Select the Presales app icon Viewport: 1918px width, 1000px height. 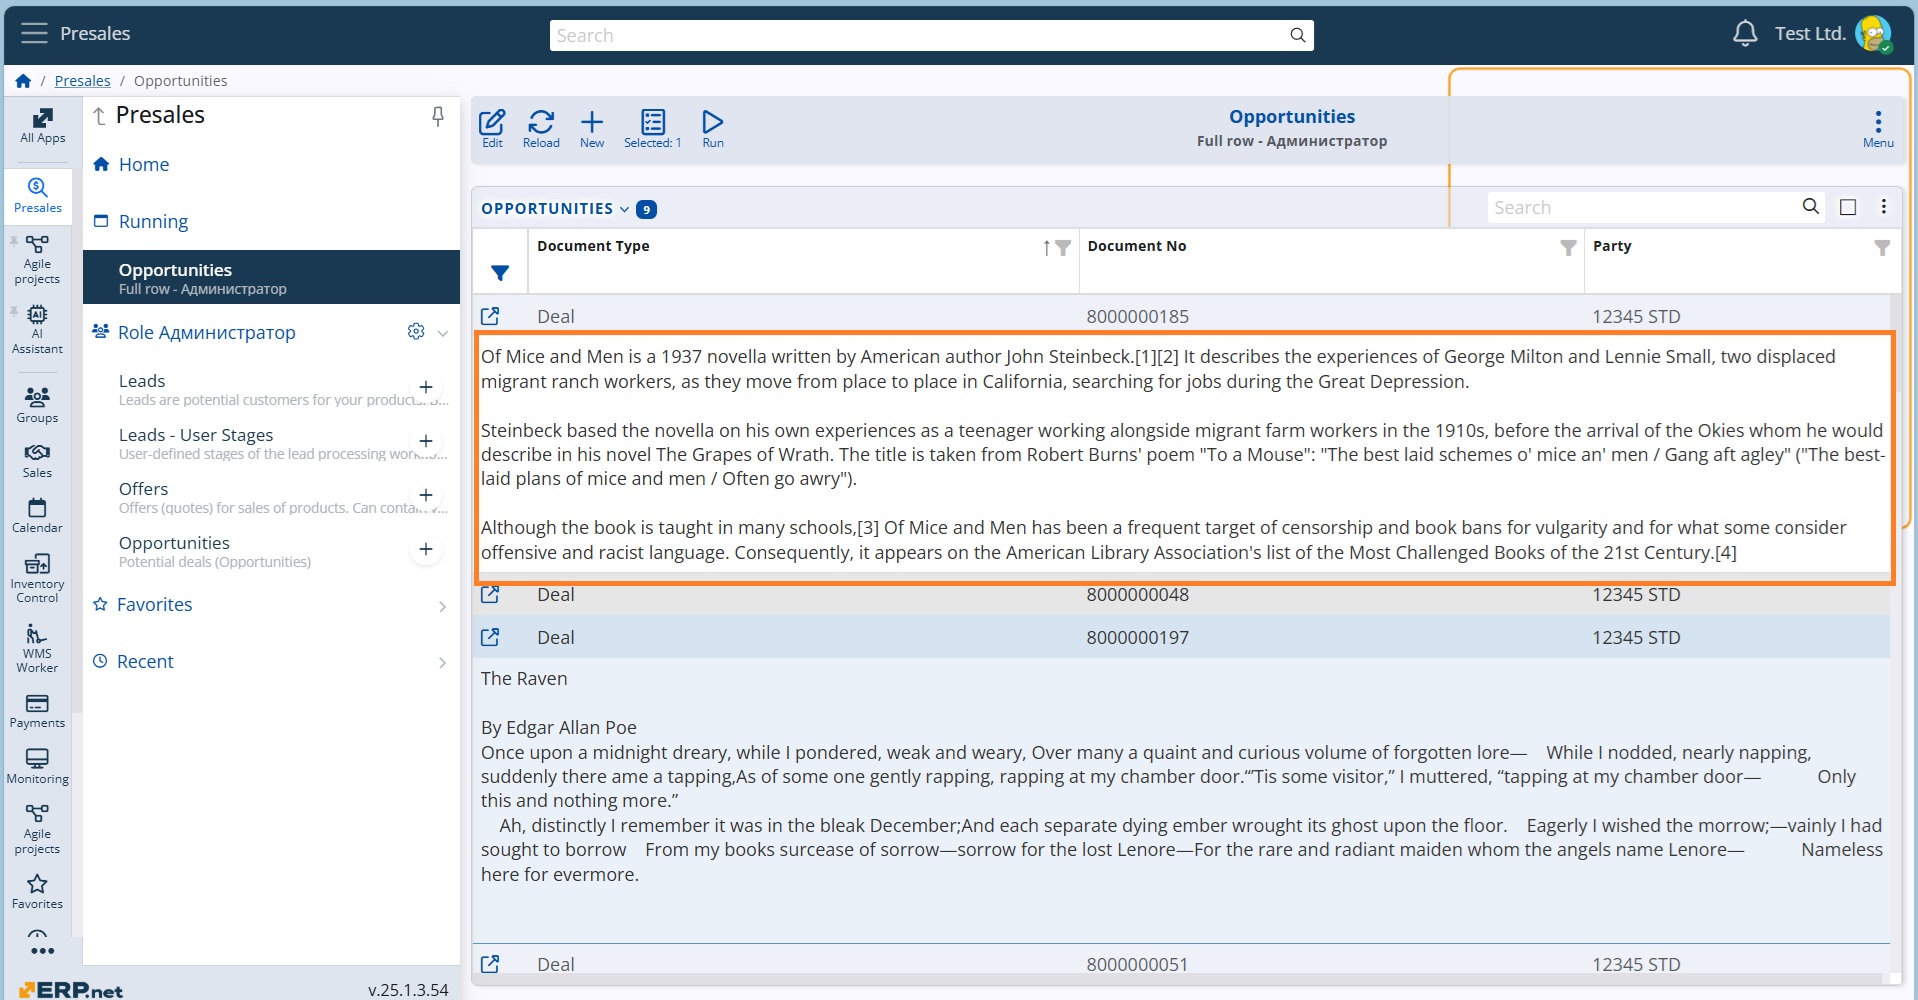[x=38, y=195]
